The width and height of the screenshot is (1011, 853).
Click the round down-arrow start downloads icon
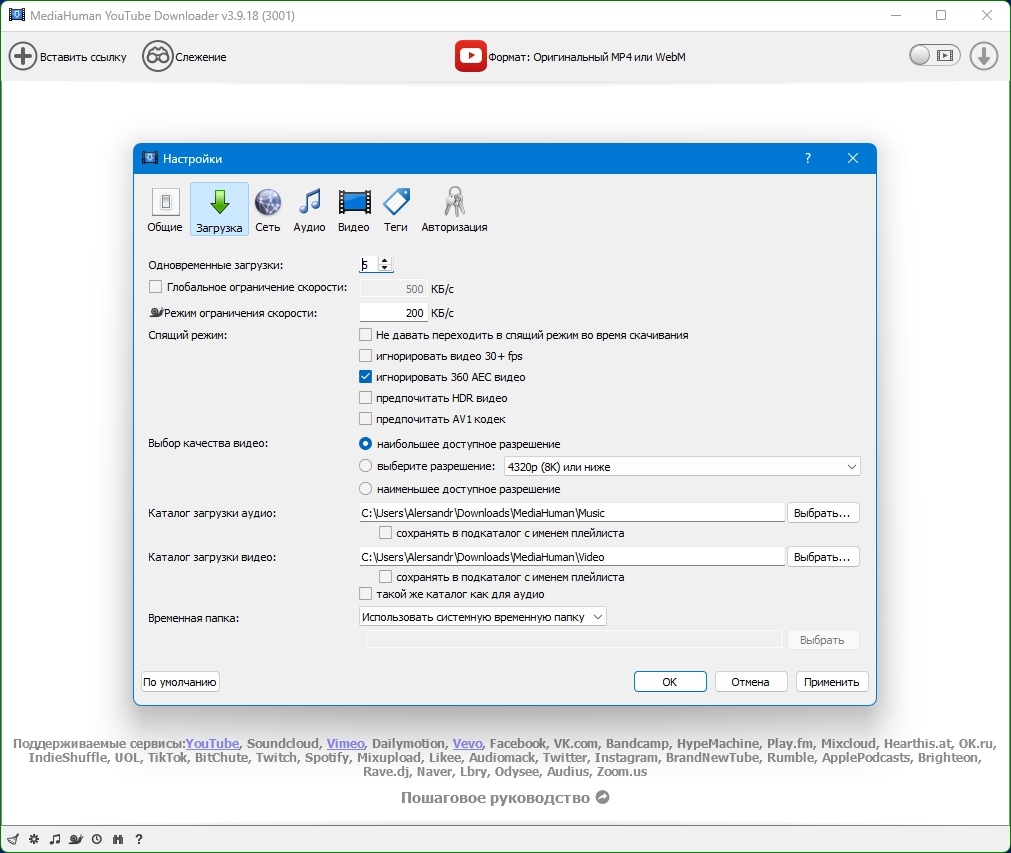(x=983, y=56)
